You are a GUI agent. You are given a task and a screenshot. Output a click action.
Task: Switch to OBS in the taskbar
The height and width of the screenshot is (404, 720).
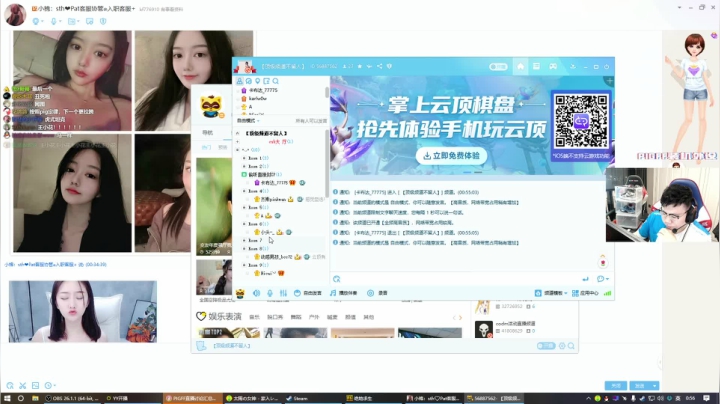(72, 398)
